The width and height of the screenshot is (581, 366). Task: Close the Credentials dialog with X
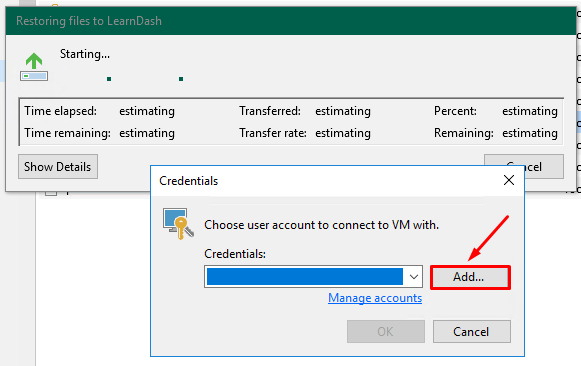coord(509,180)
